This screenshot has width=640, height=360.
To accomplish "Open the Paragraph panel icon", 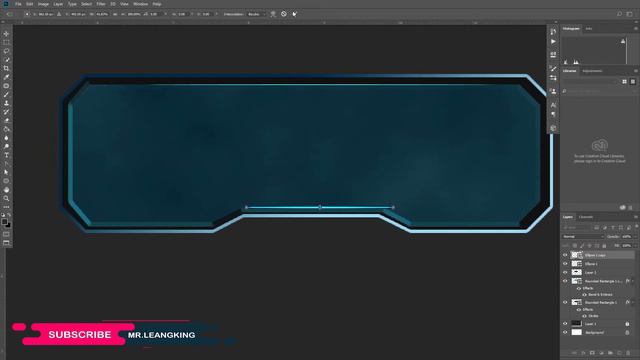I will pos(553,114).
